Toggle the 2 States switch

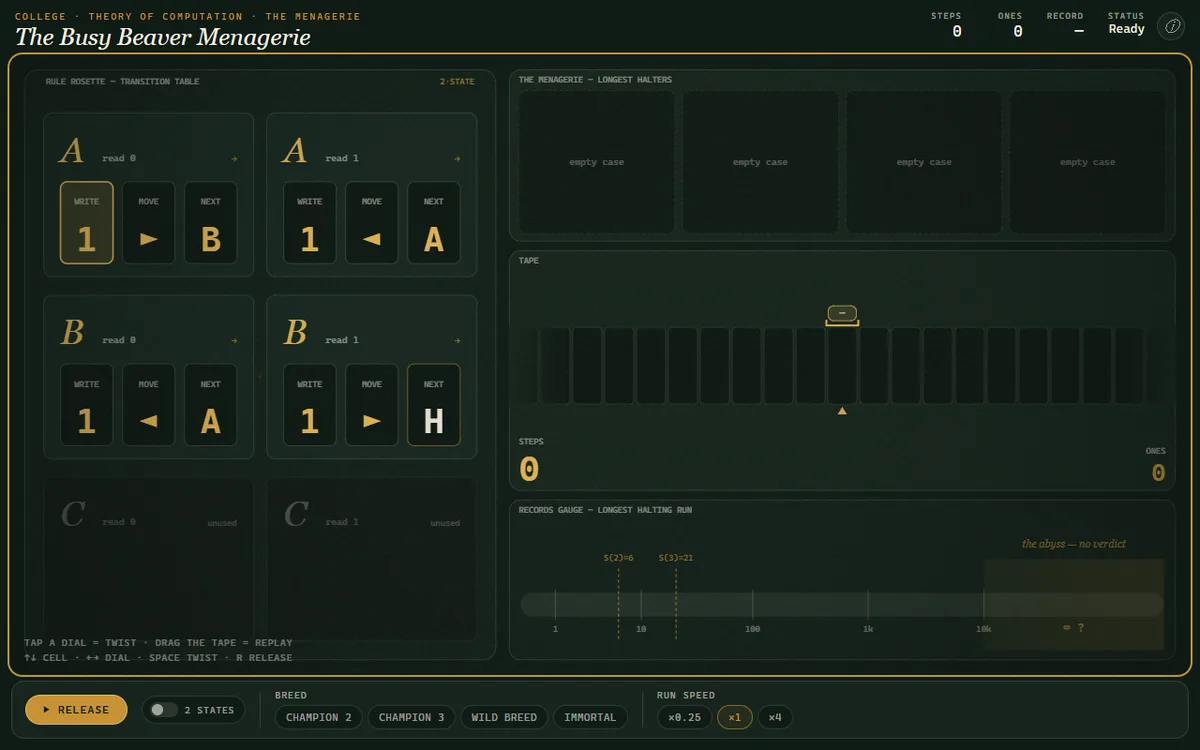(x=193, y=710)
